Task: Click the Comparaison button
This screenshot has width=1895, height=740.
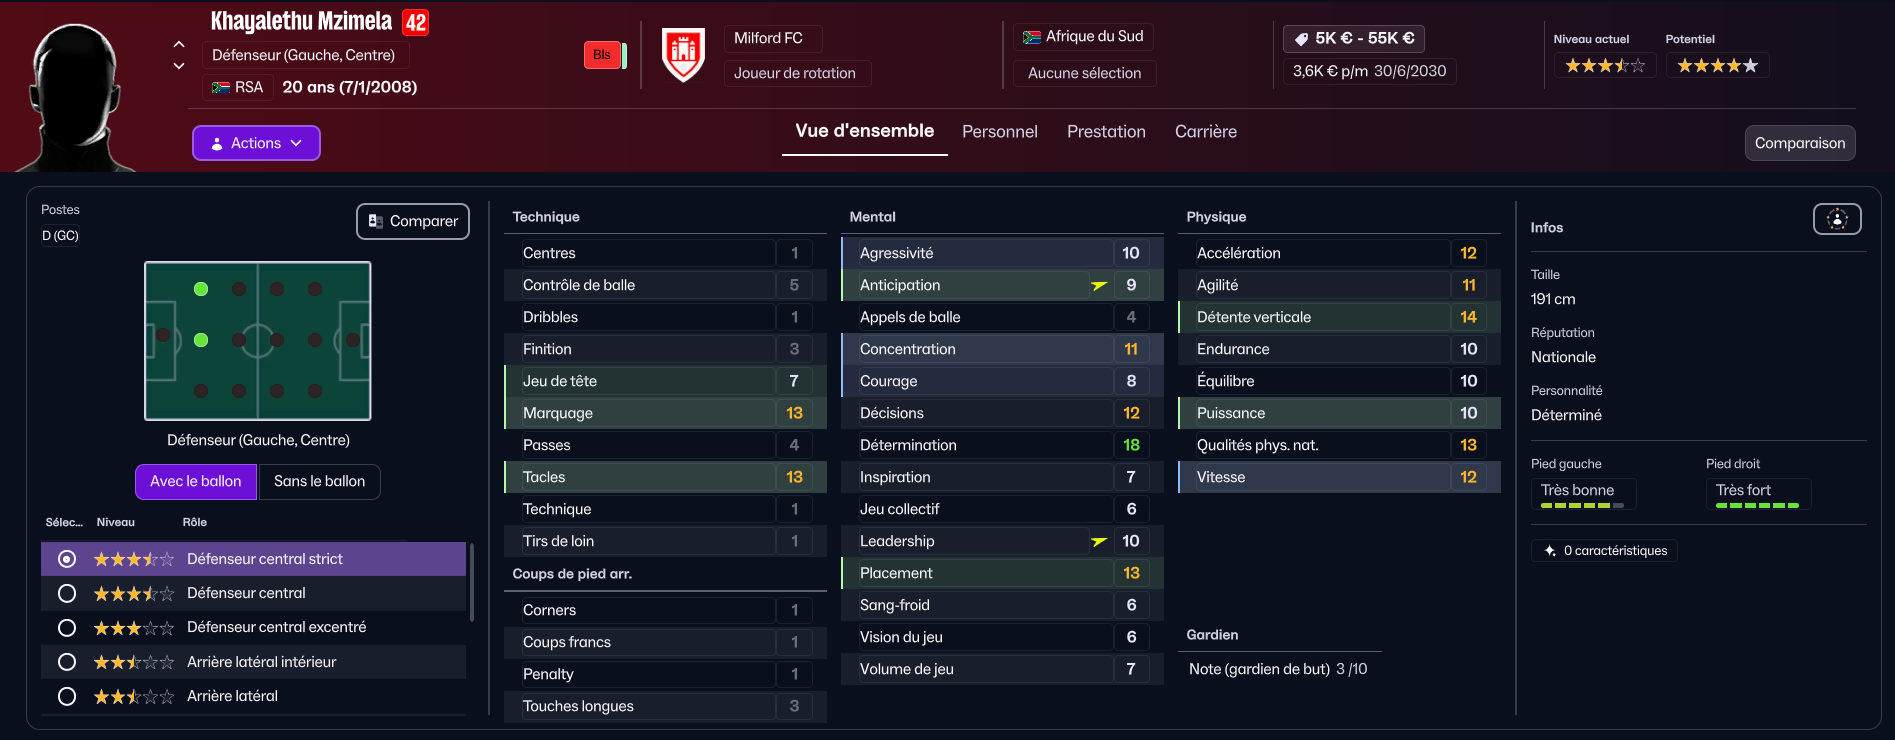Action: click(1800, 143)
